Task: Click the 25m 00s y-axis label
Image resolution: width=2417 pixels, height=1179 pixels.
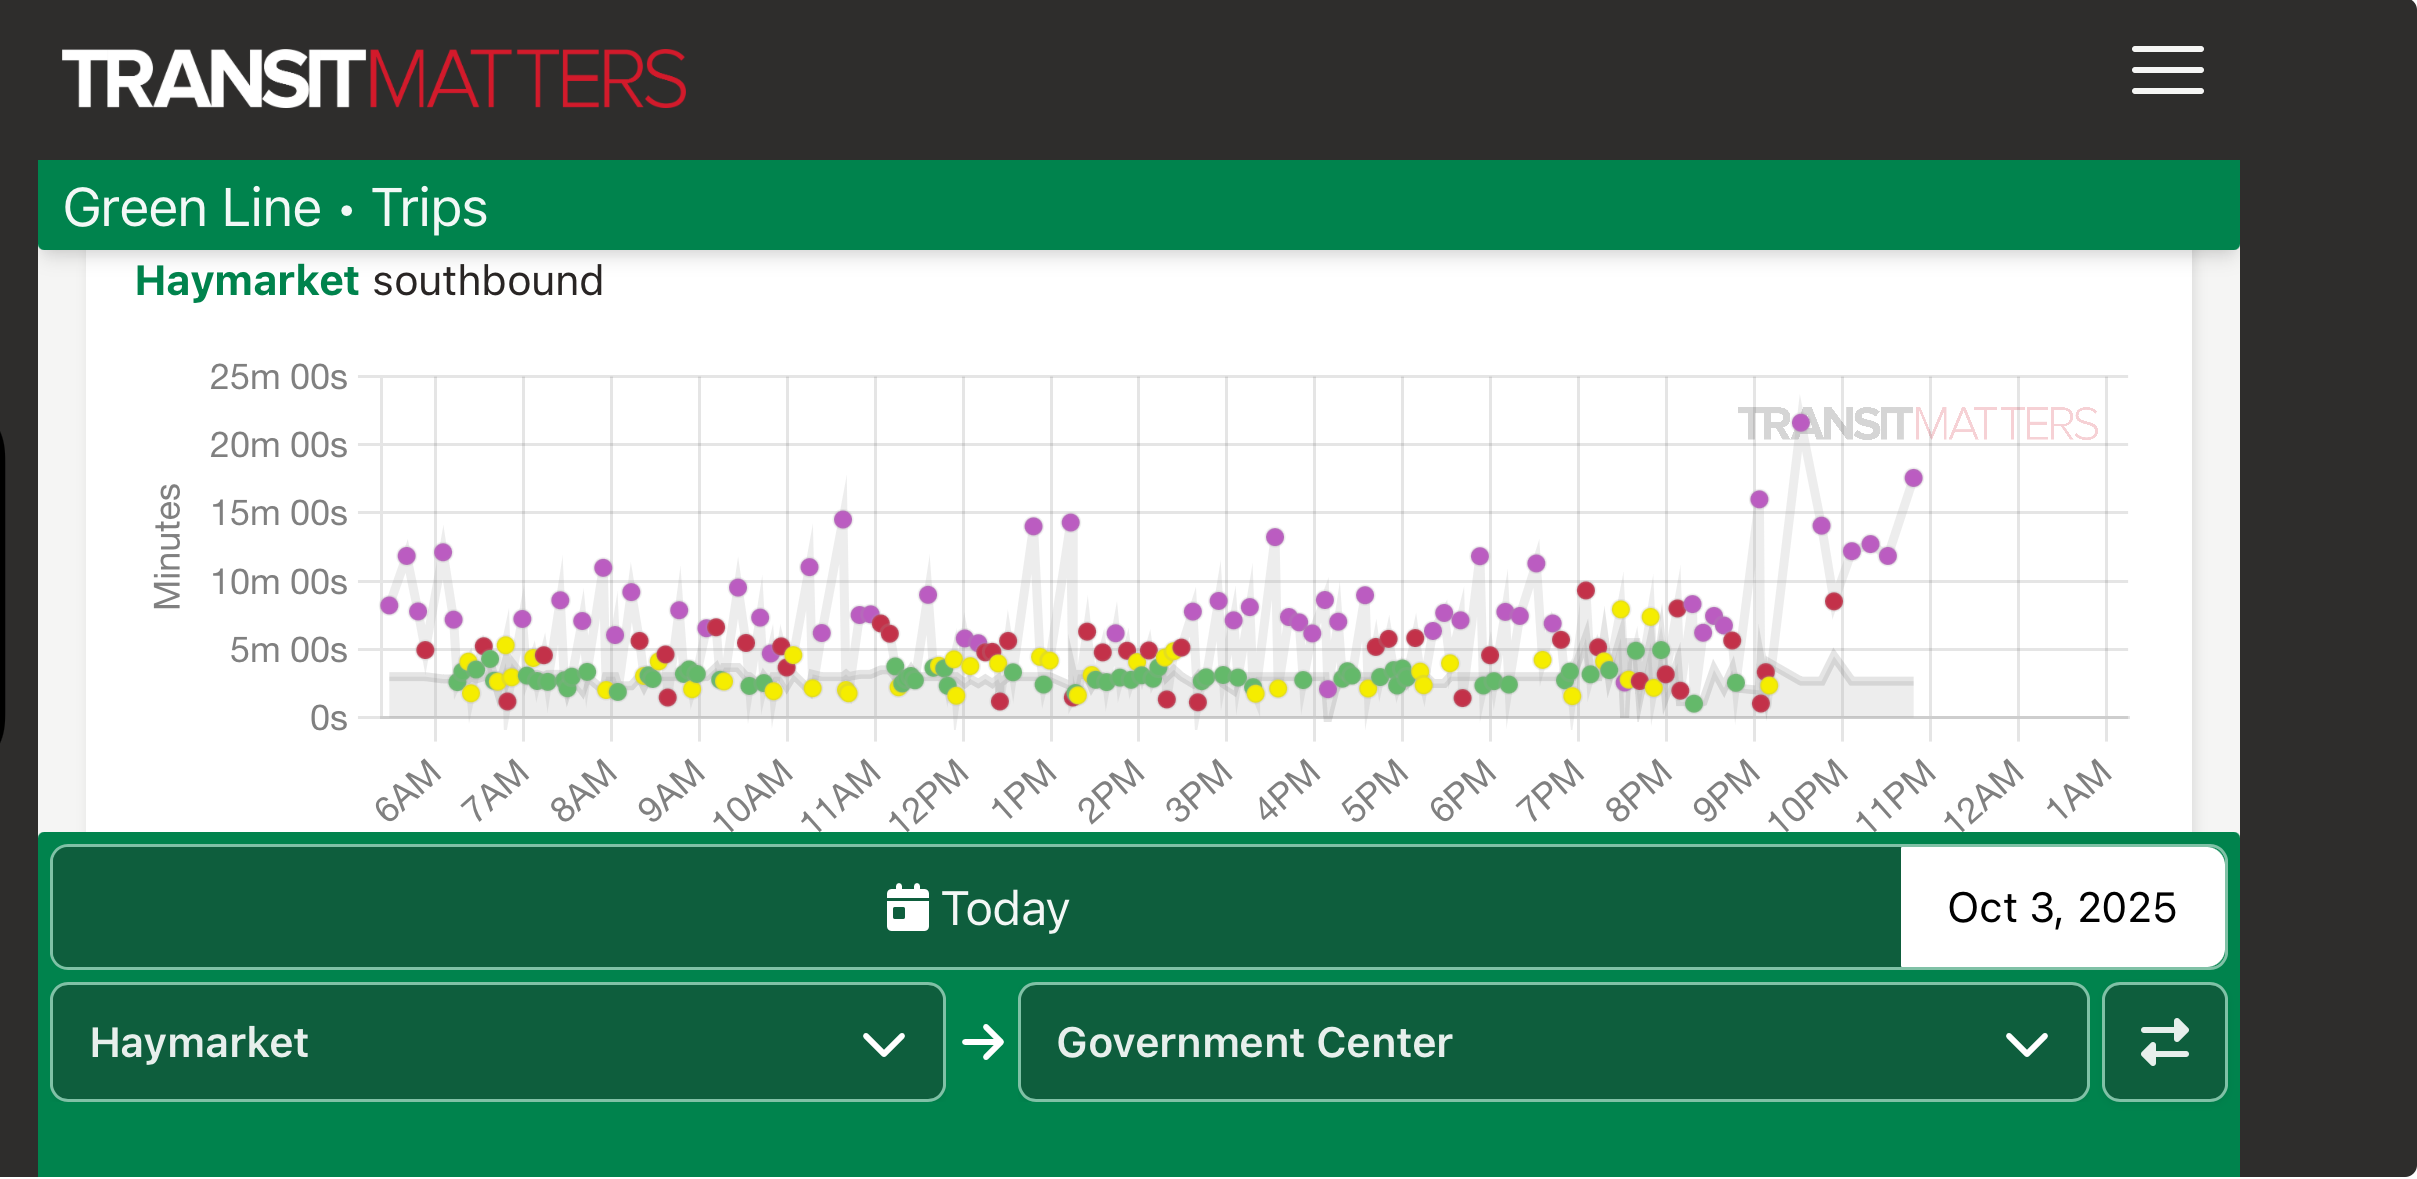Action: (278, 377)
